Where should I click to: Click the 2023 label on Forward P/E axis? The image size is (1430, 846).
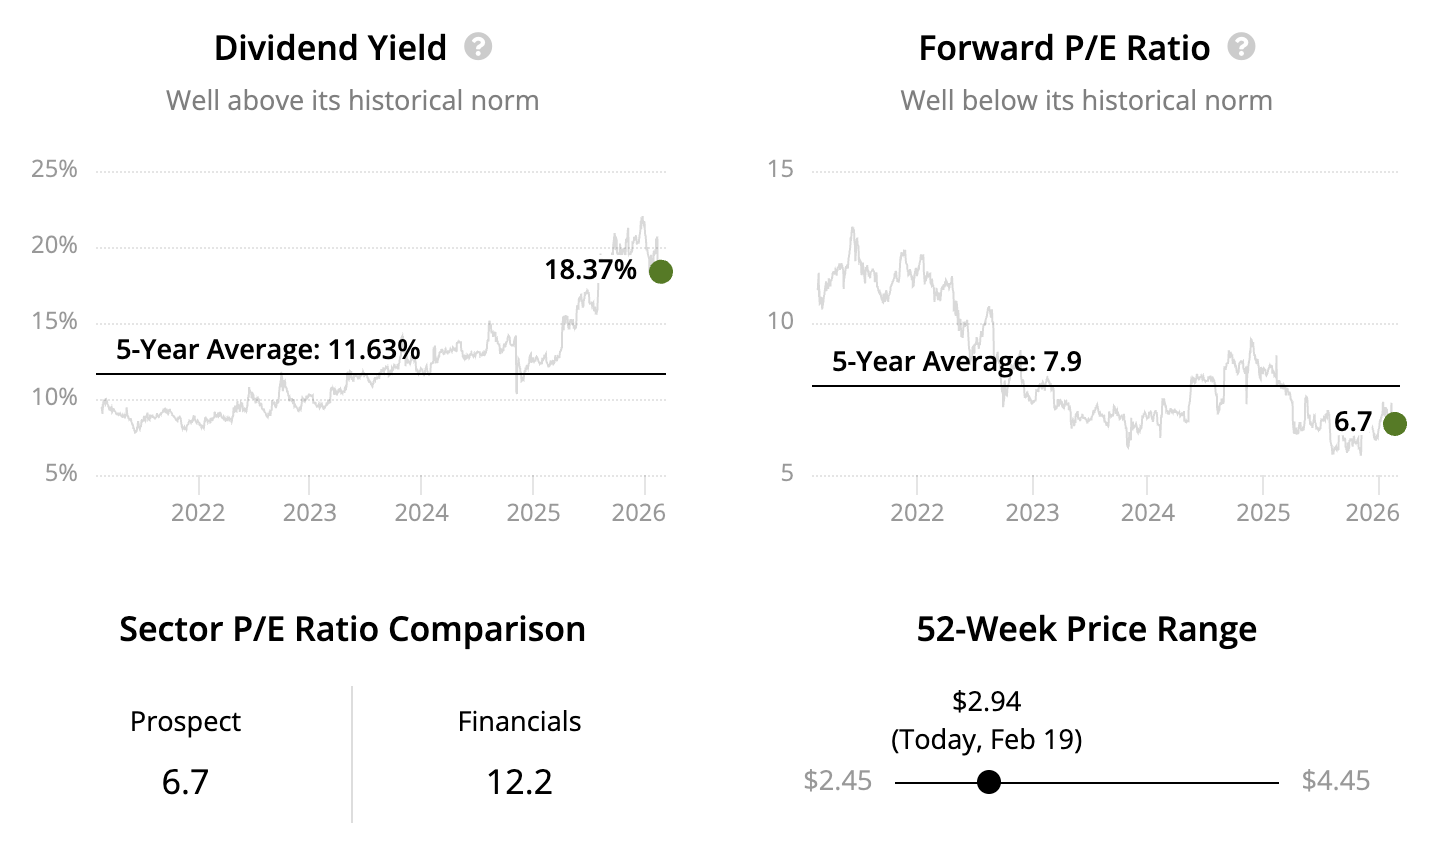tap(1032, 513)
